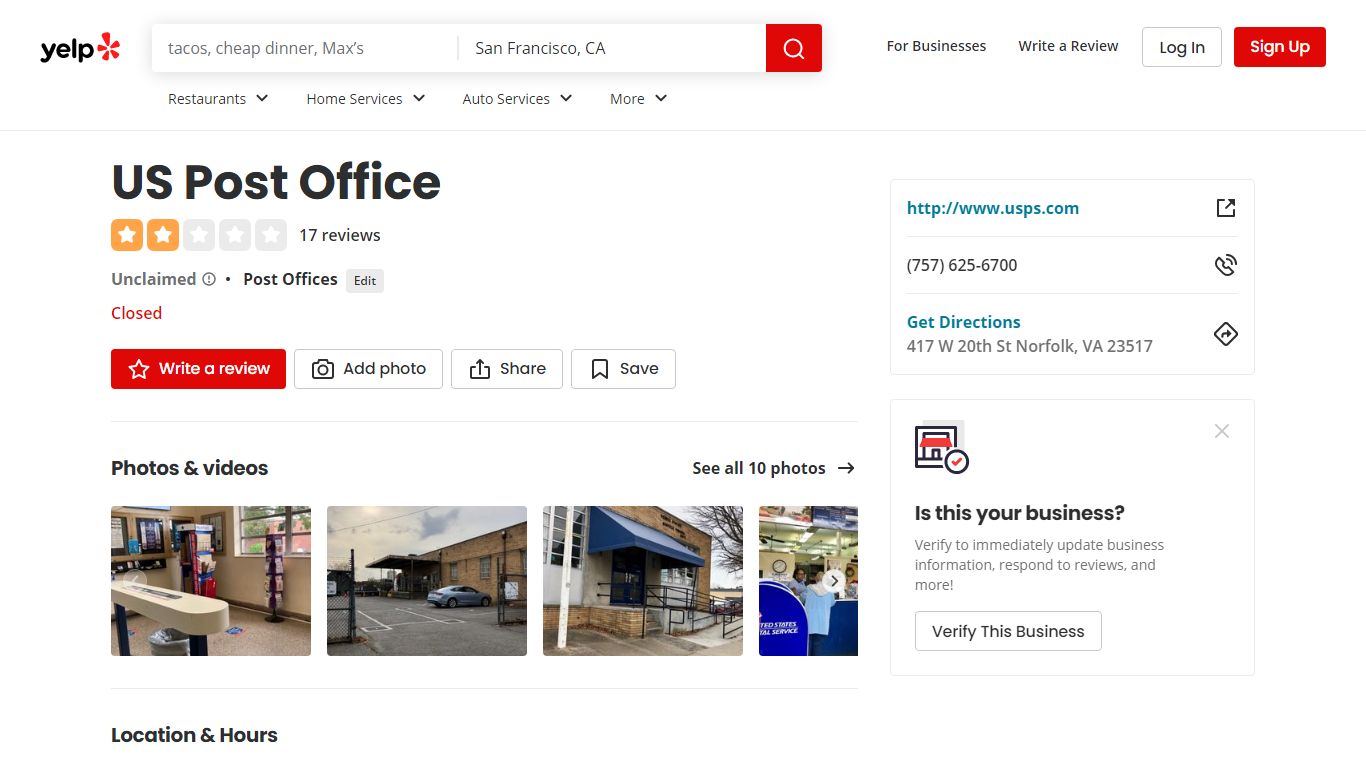Click the phone call icon
The width and height of the screenshot is (1366, 768).
coord(1226,265)
